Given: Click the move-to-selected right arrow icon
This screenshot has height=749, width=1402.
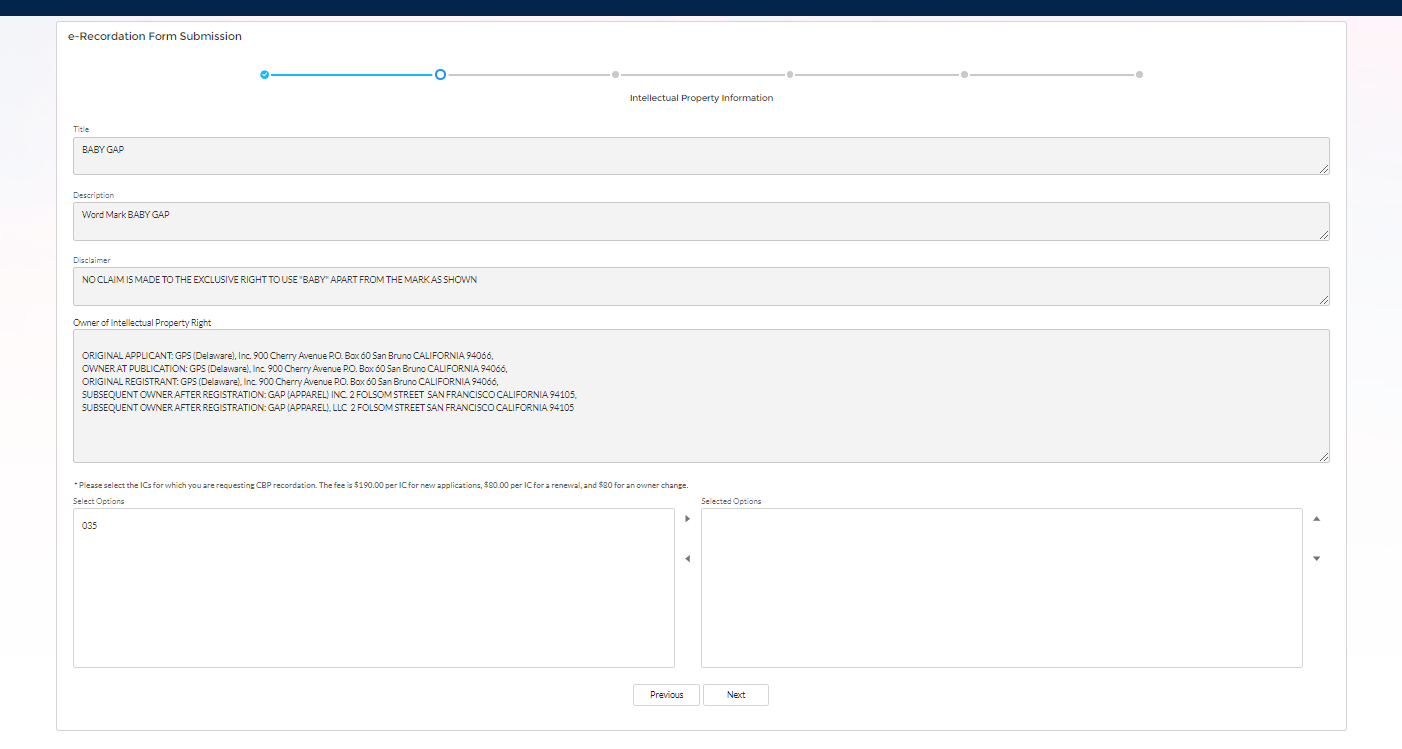Looking at the screenshot, I should 687,519.
